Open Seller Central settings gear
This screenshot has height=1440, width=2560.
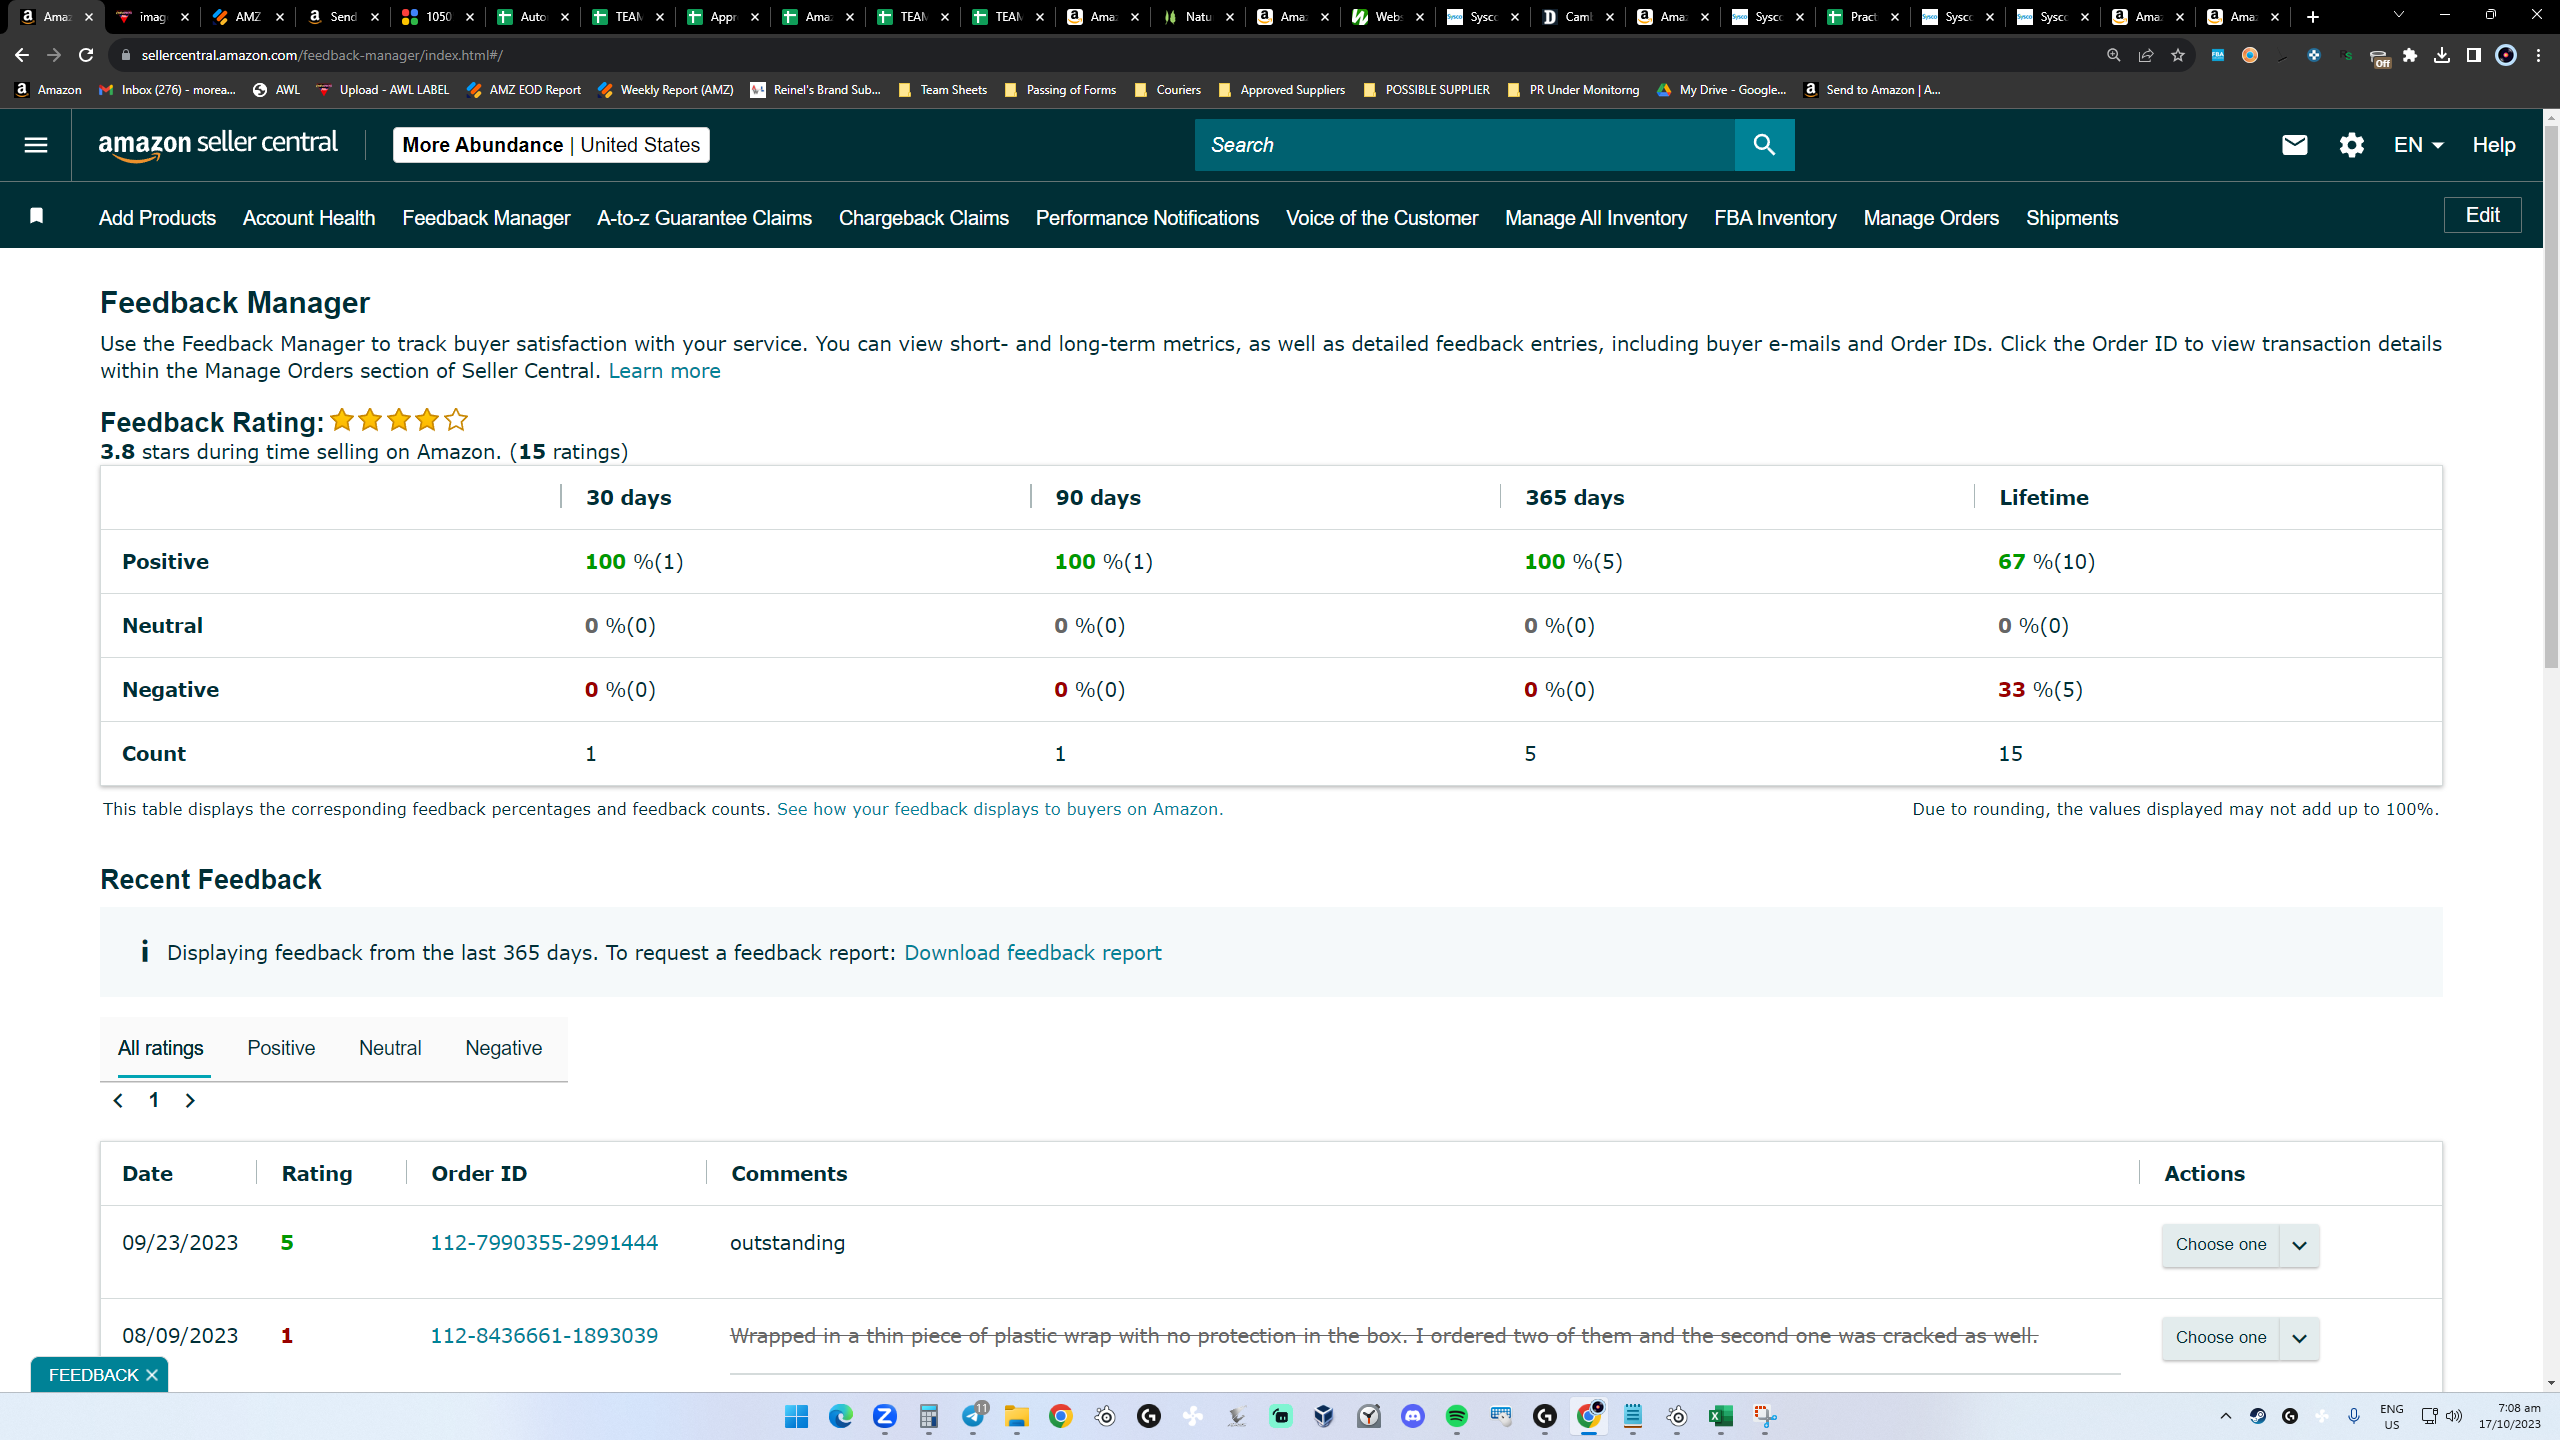[2351, 145]
